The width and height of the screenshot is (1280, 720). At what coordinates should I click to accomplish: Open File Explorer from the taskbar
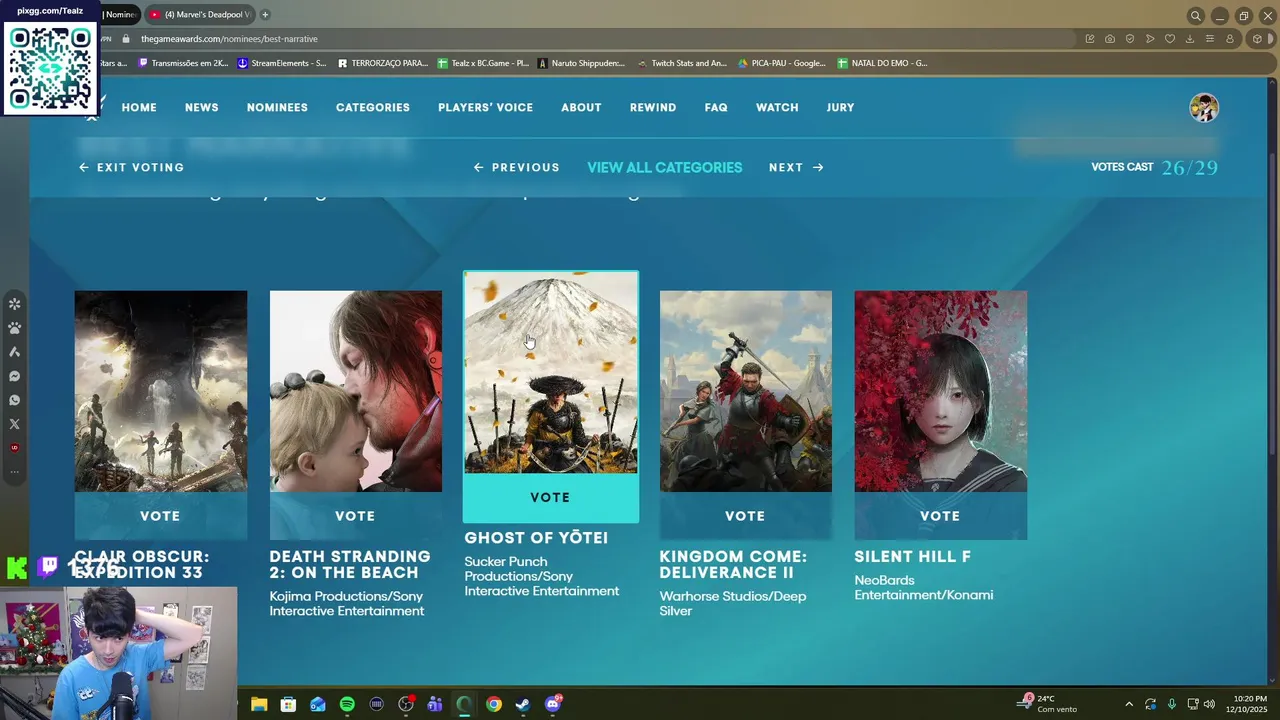coord(259,704)
